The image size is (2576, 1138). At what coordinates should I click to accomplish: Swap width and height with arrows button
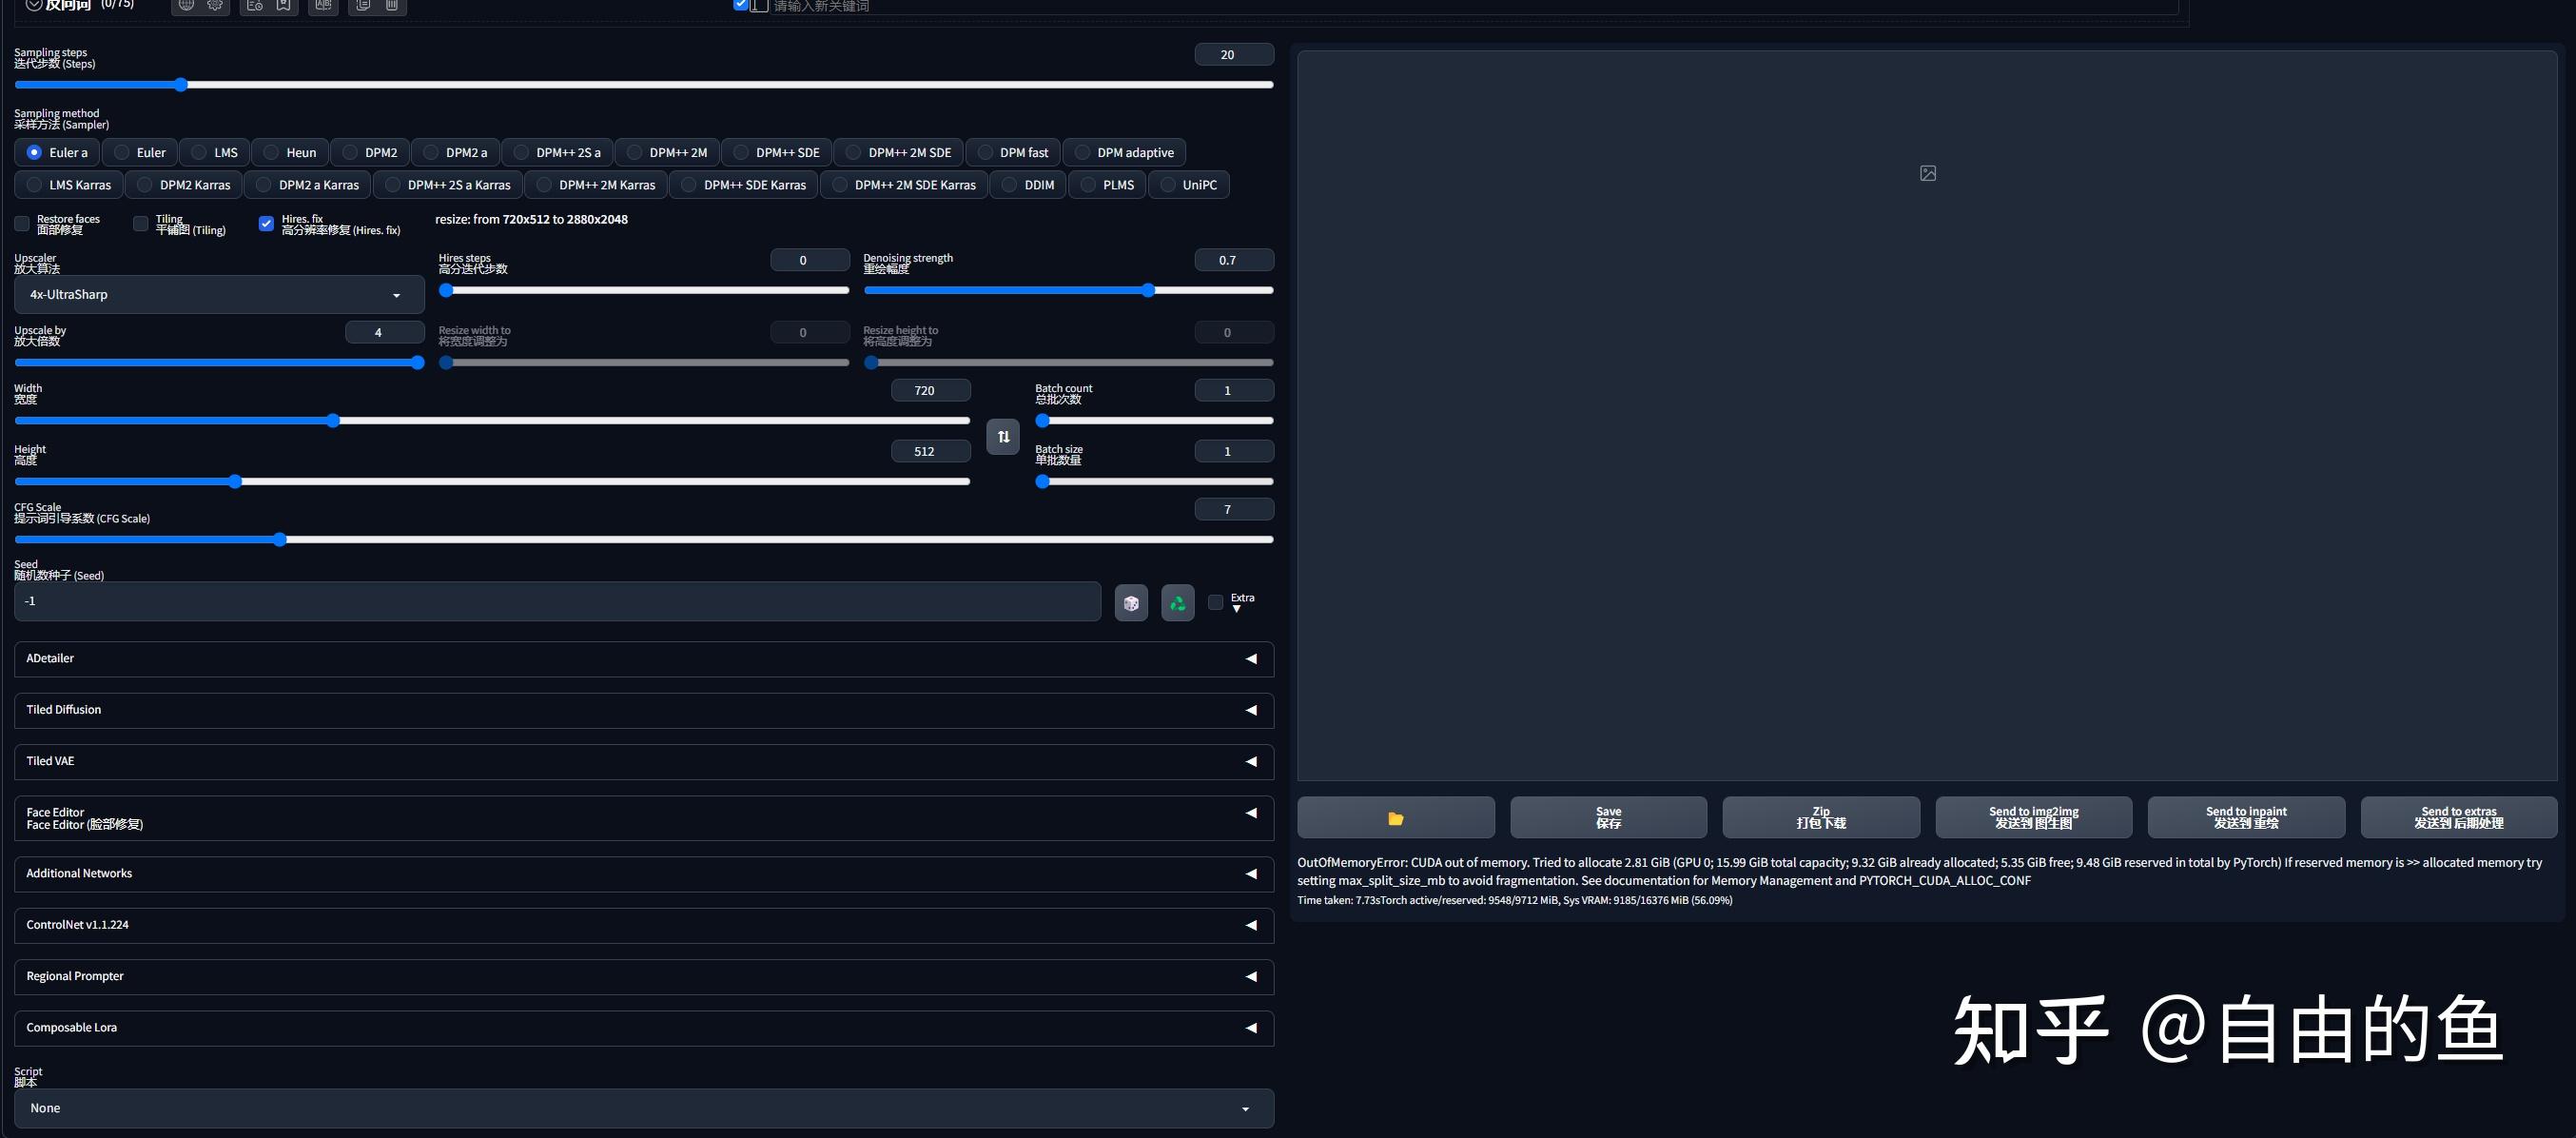[1003, 436]
